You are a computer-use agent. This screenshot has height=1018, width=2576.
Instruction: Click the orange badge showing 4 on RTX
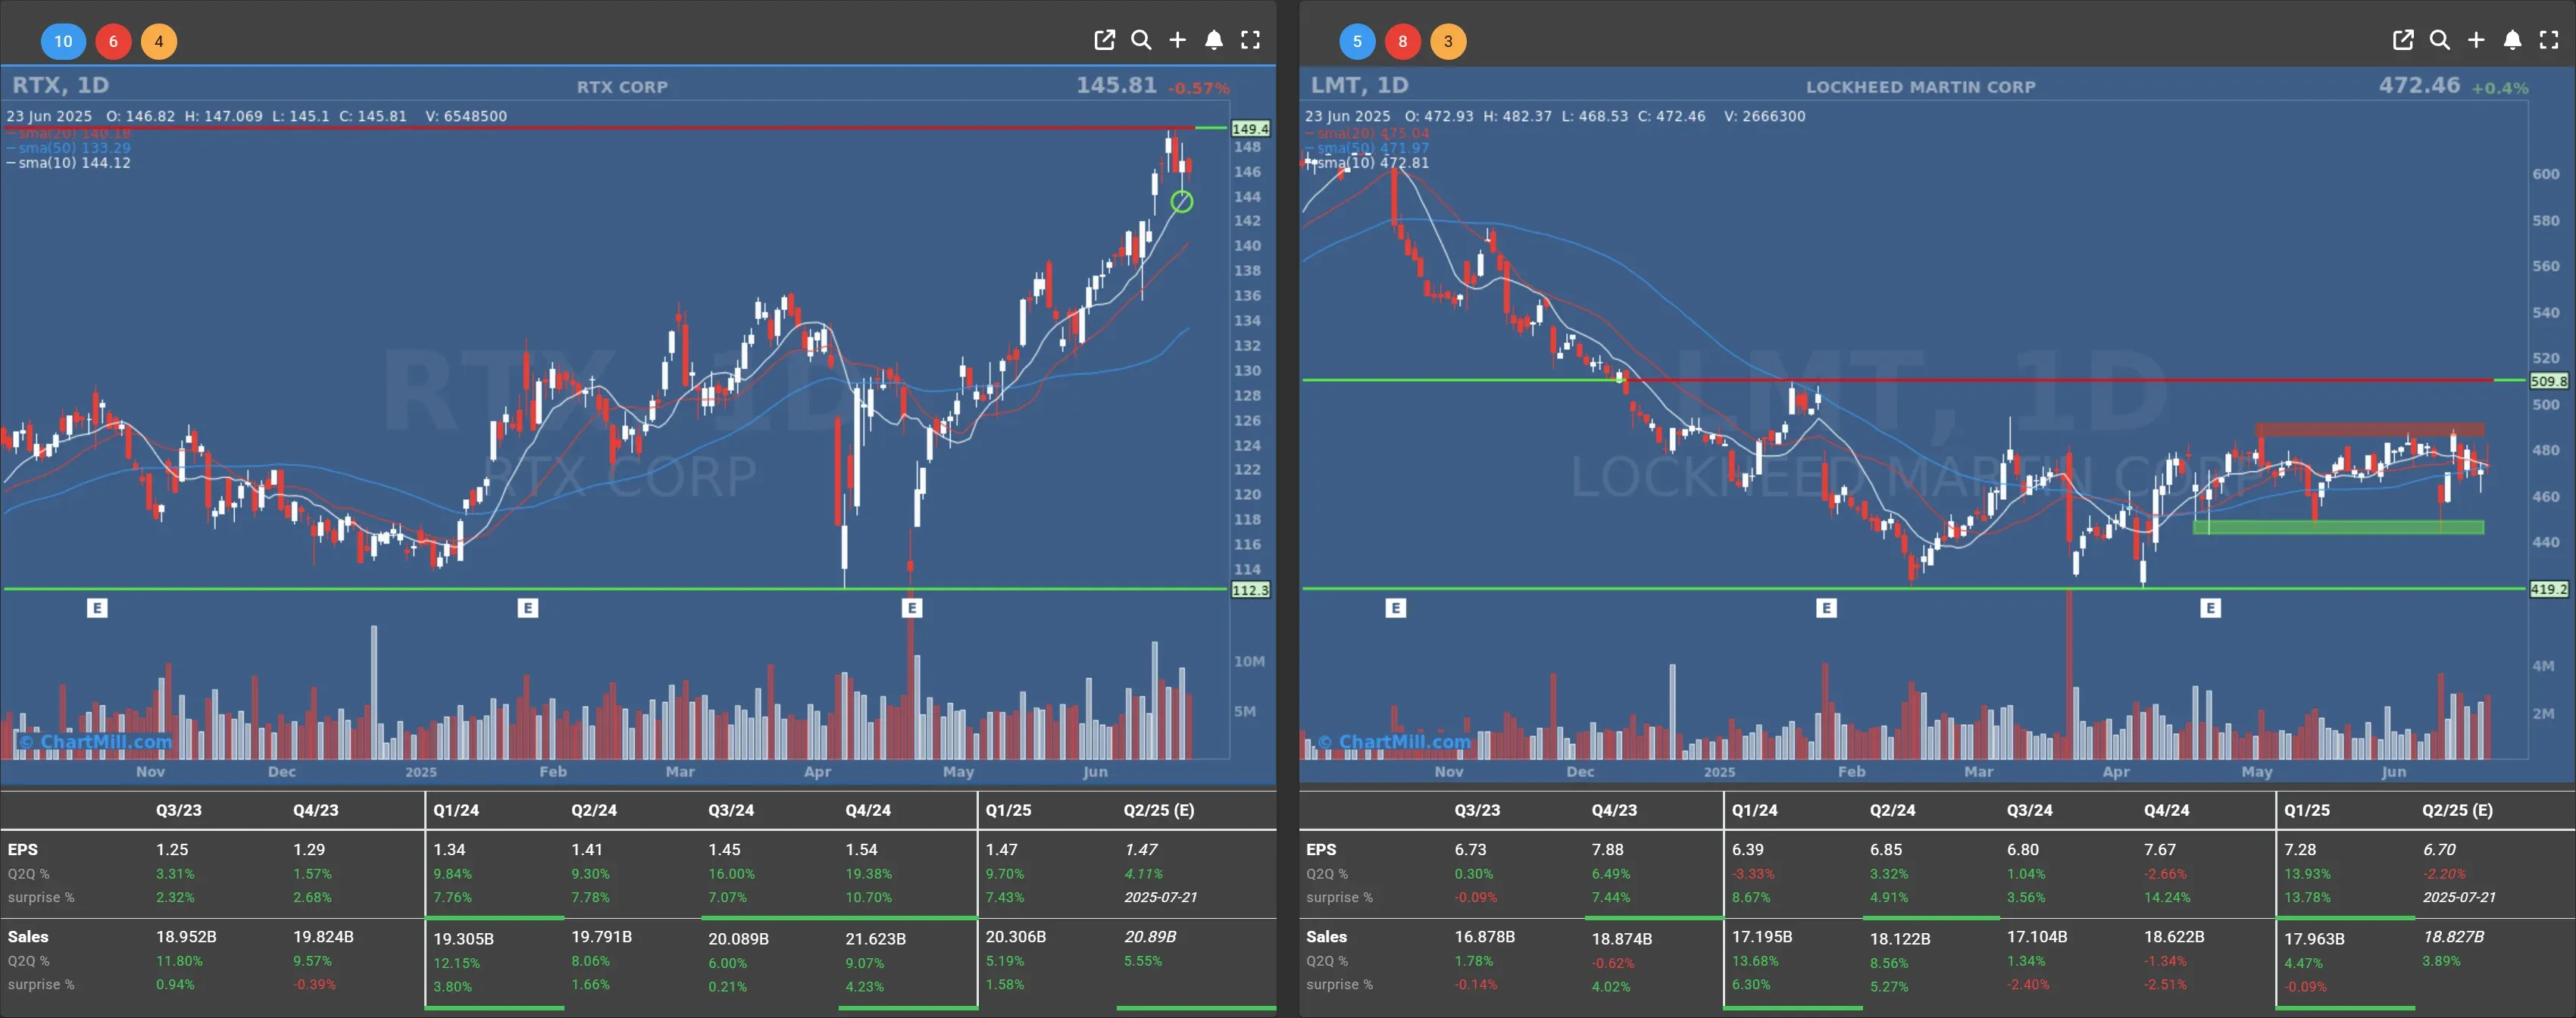pyautogui.click(x=158, y=41)
